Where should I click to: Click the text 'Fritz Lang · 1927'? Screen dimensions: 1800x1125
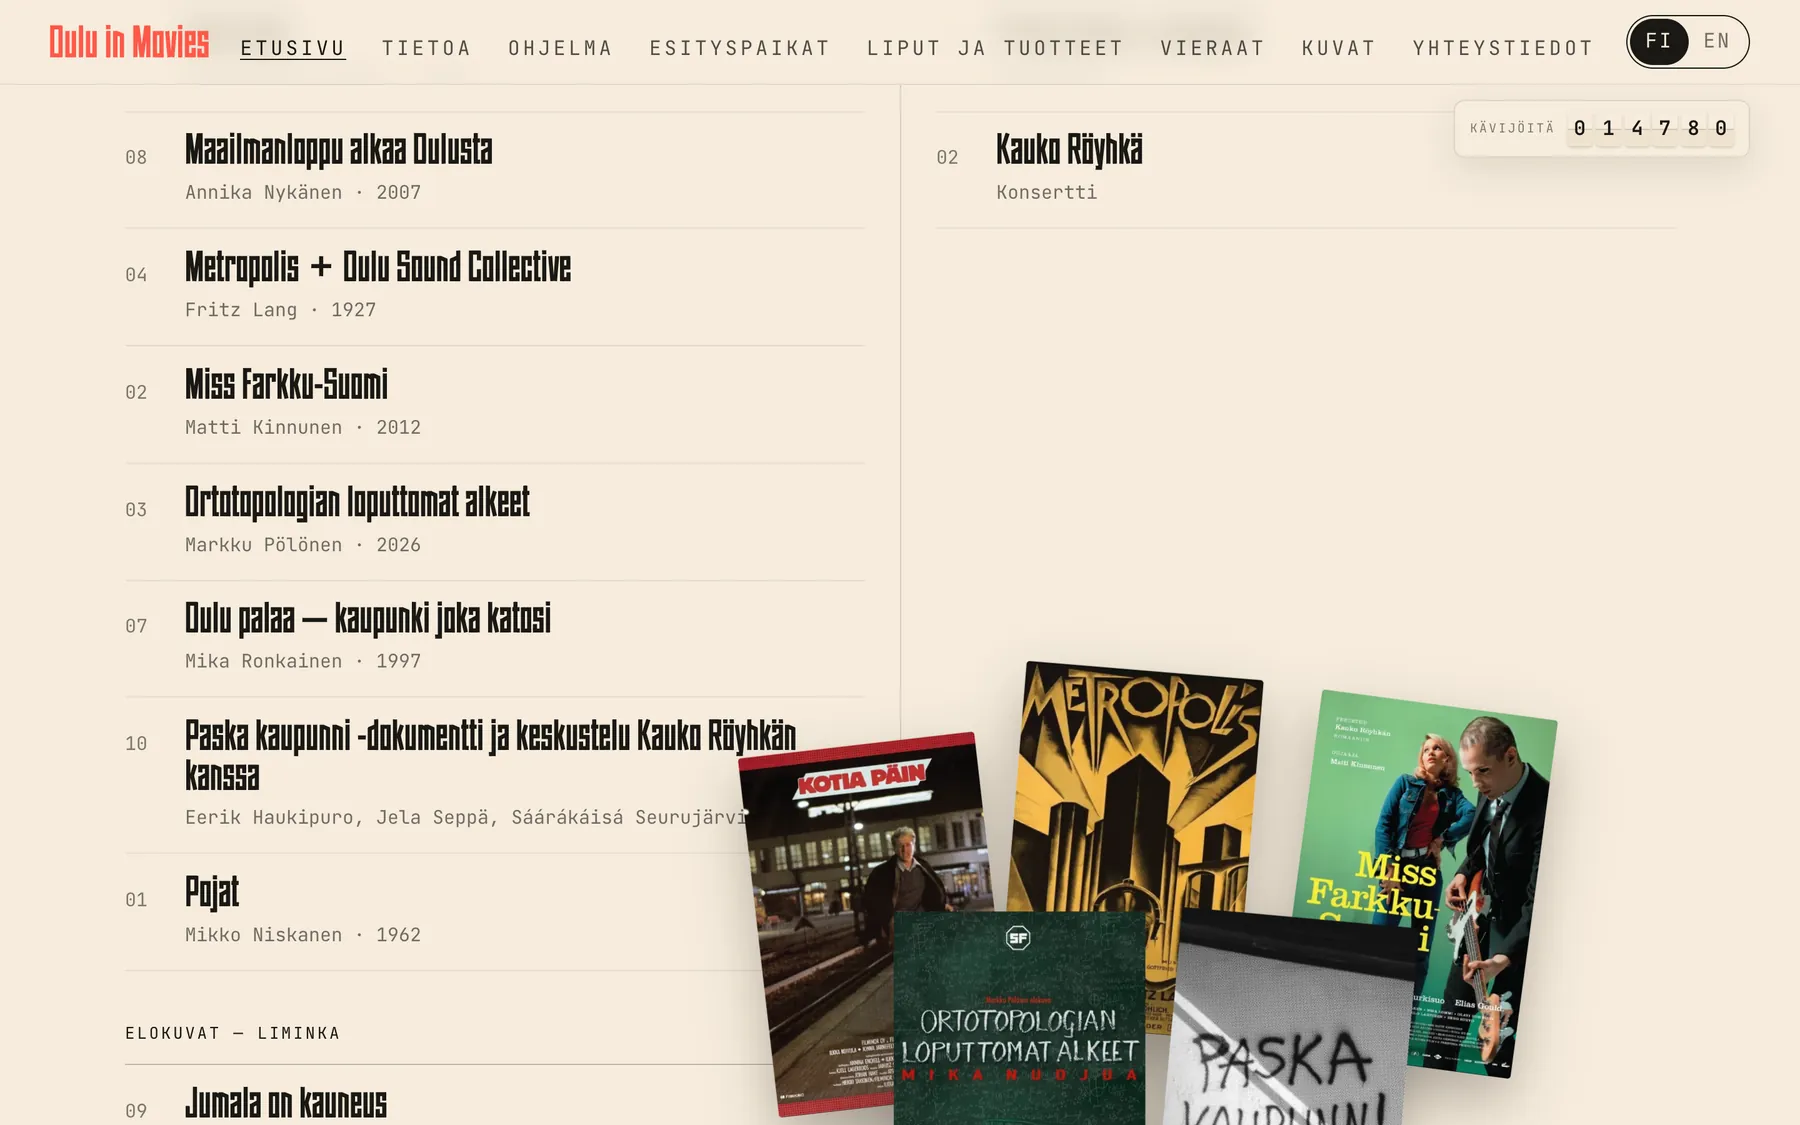coord(281,310)
